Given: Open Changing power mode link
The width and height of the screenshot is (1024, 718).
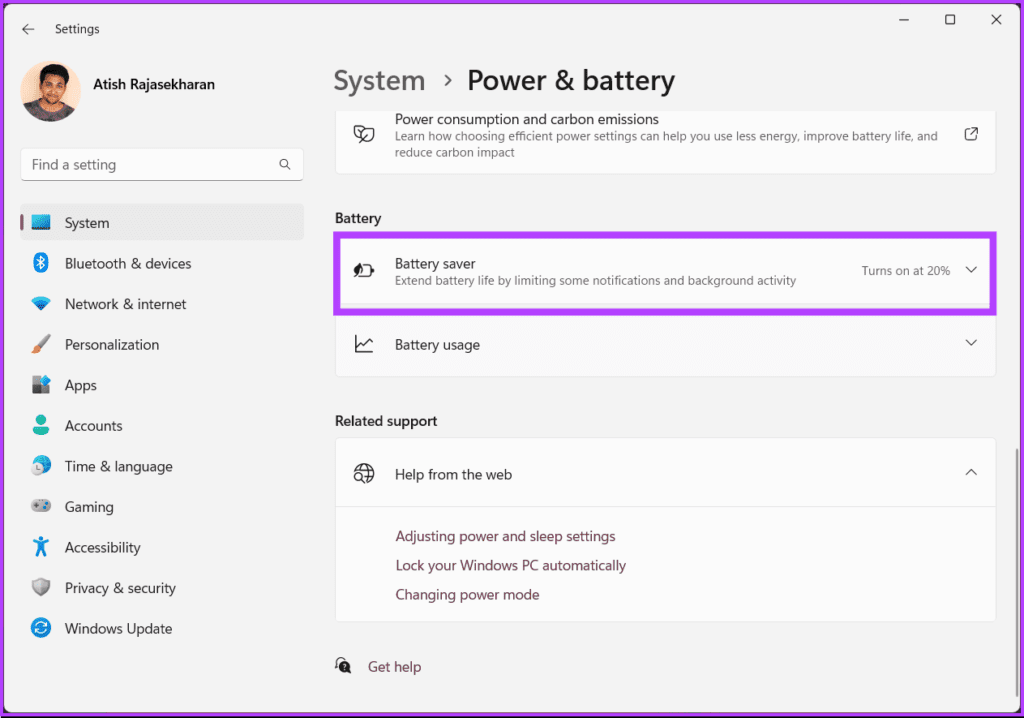Looking at the screenshot, I should pyautogui.click(x=467, y=595).
